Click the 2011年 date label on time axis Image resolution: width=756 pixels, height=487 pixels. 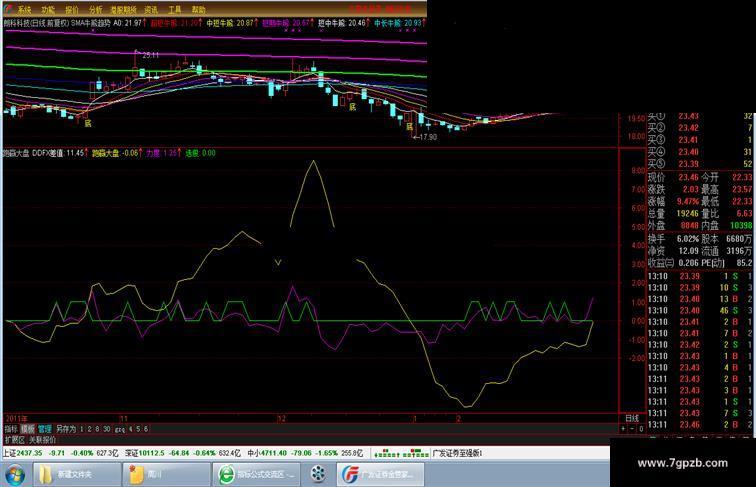pos(16,419)
